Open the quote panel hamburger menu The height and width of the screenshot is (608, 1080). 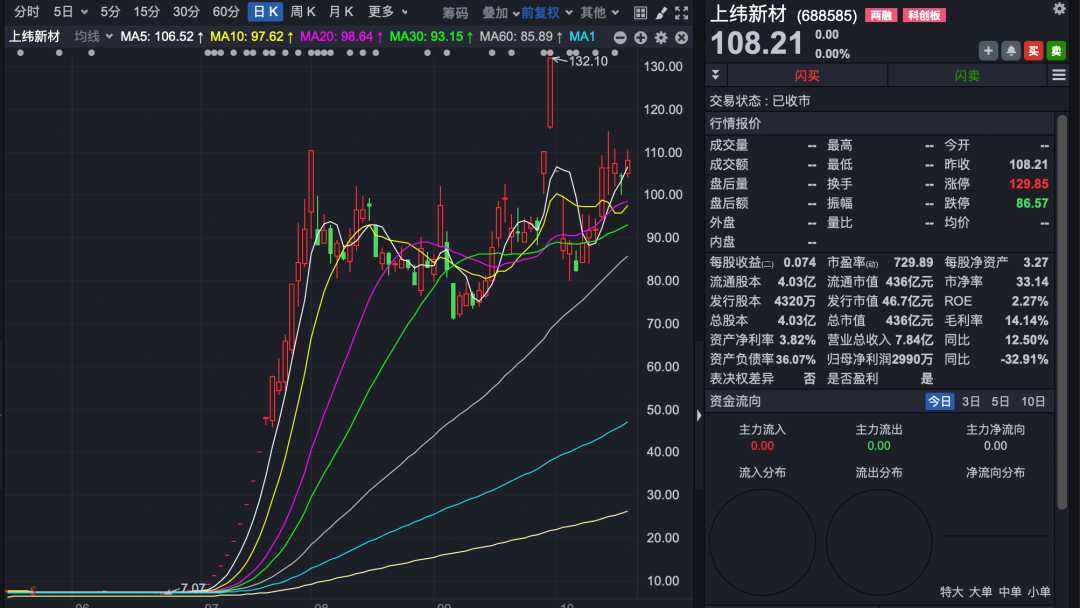[1058, 75]
